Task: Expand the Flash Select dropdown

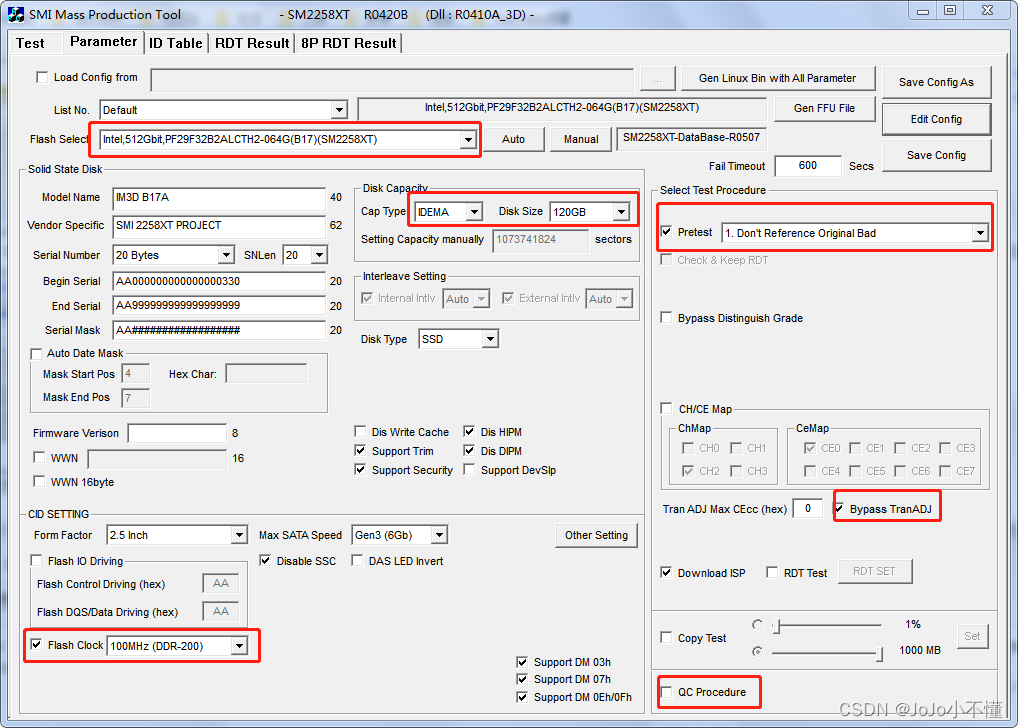Action: coord(467,140)
